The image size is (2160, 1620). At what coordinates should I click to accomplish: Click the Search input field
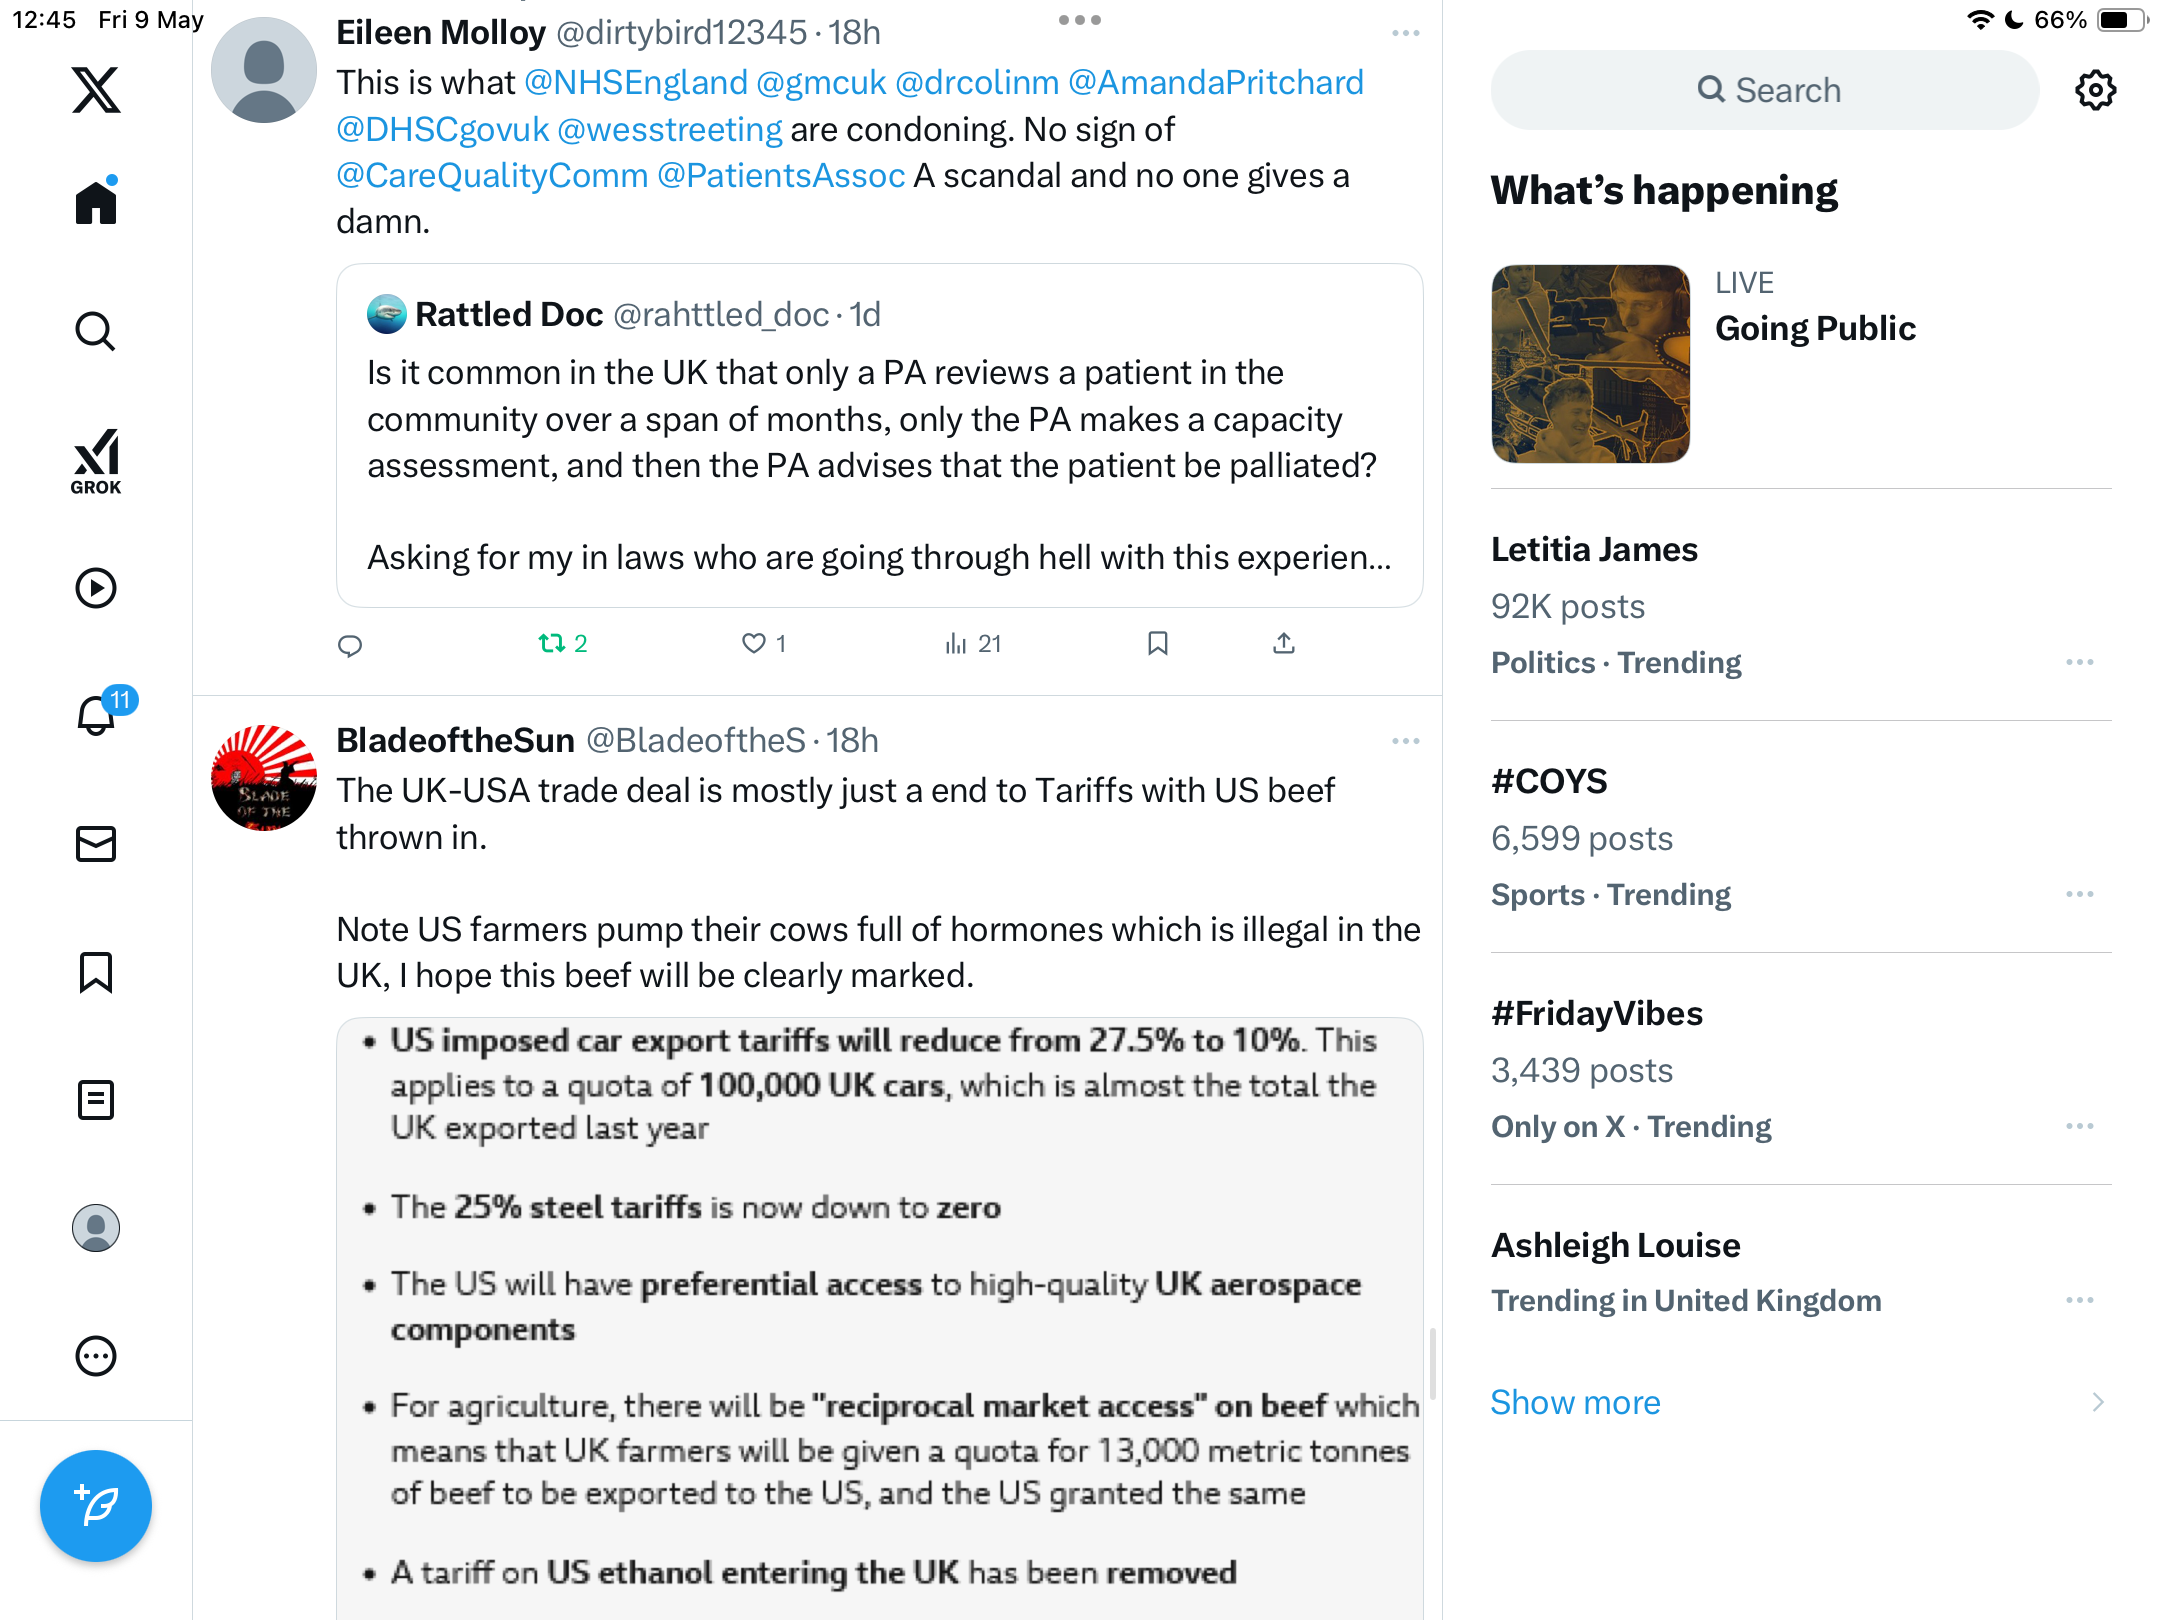click(1765, 90)
